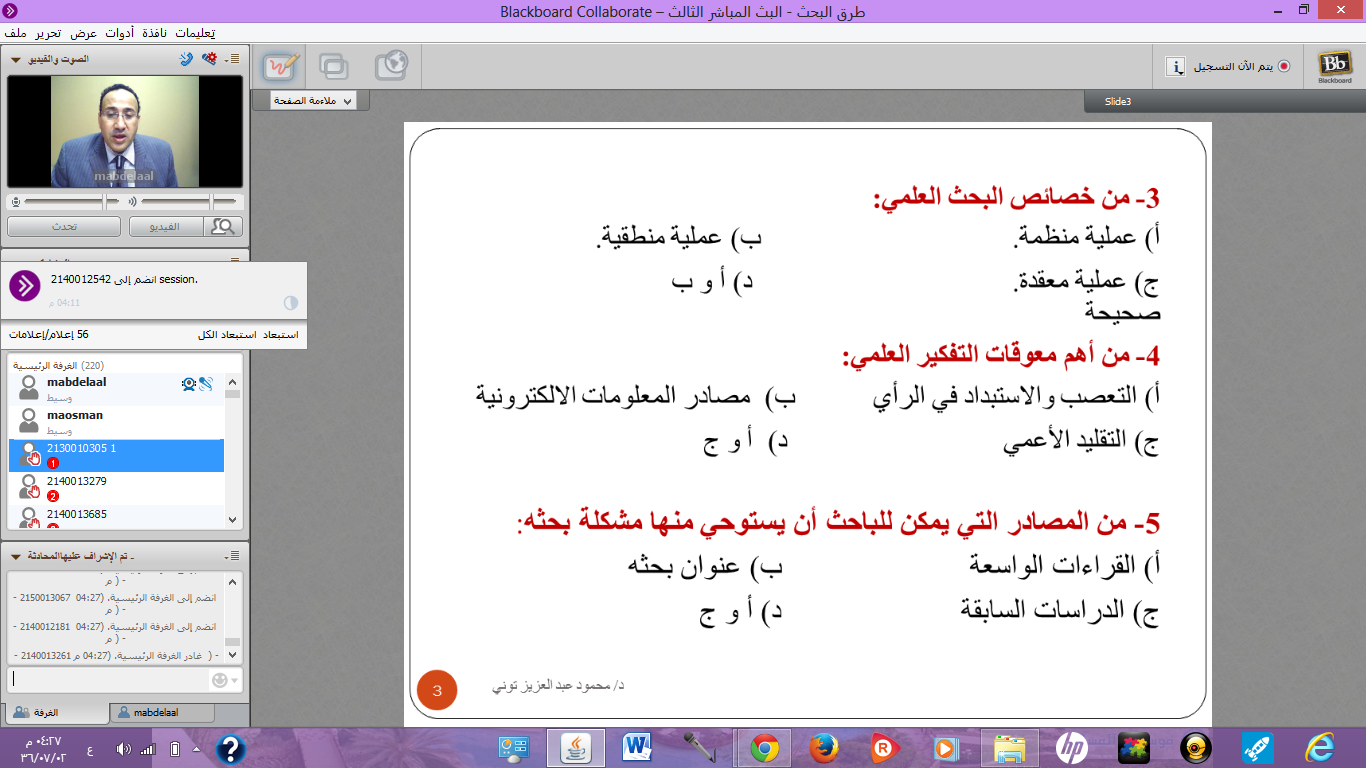Click mabdelaal's telephony status icon
This screenshot has width=1366, height=768.
pos(205,383)
